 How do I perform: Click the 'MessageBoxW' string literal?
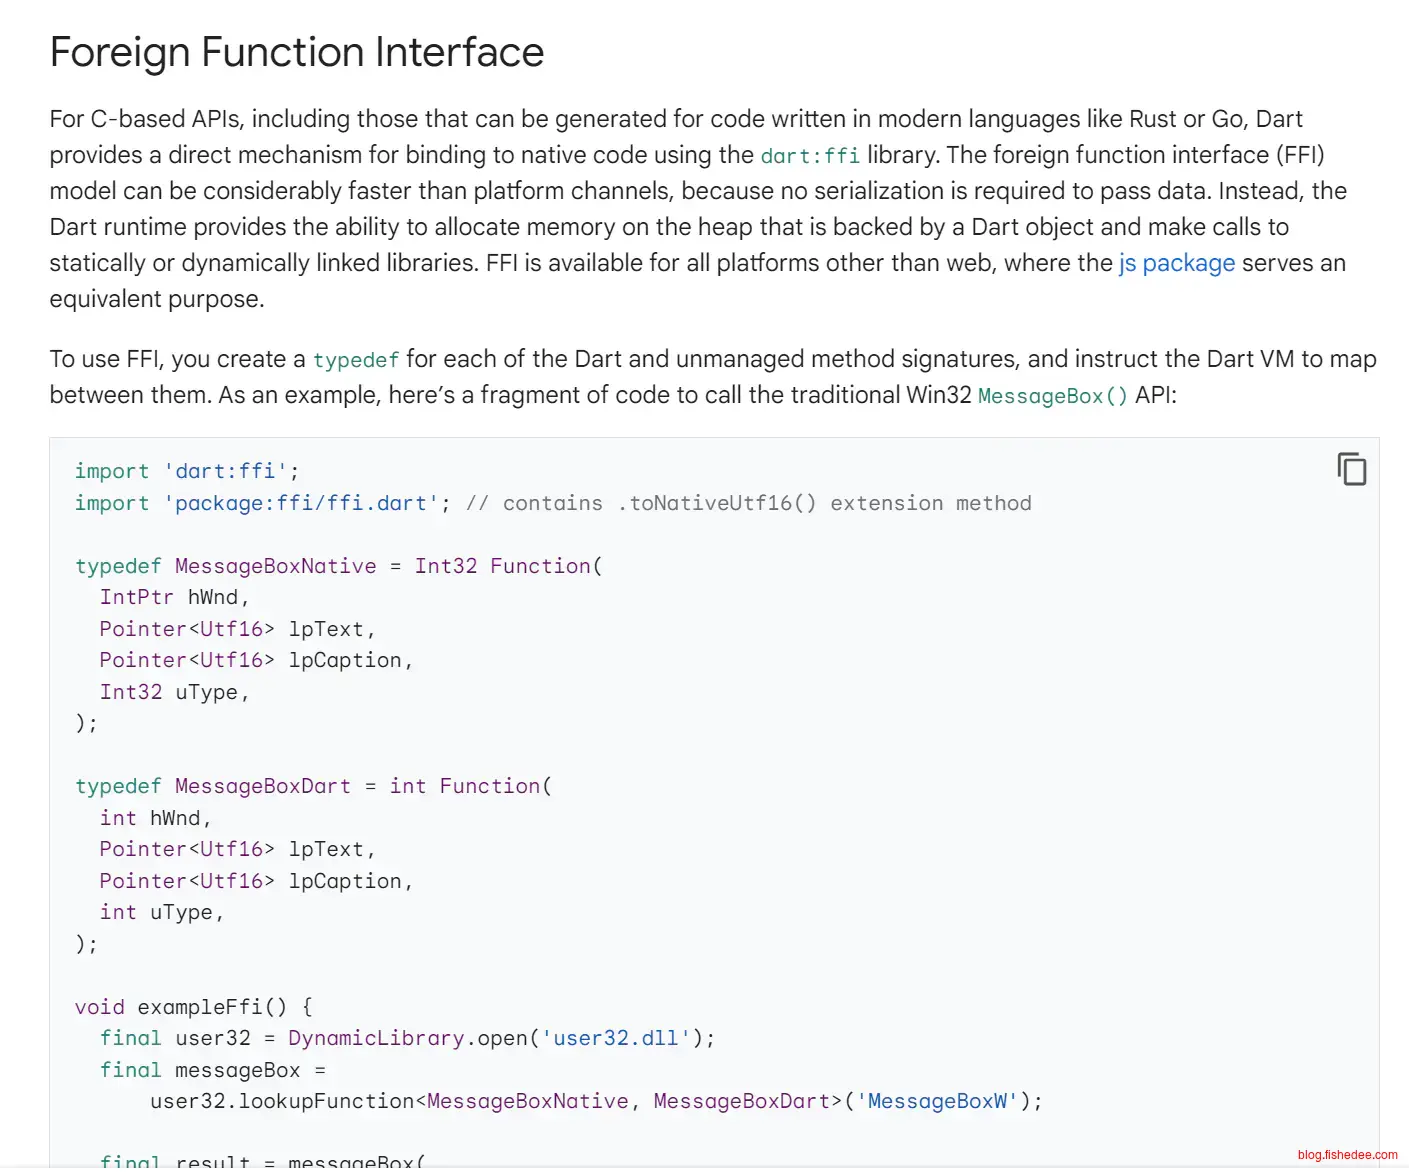coord(937,1101)
